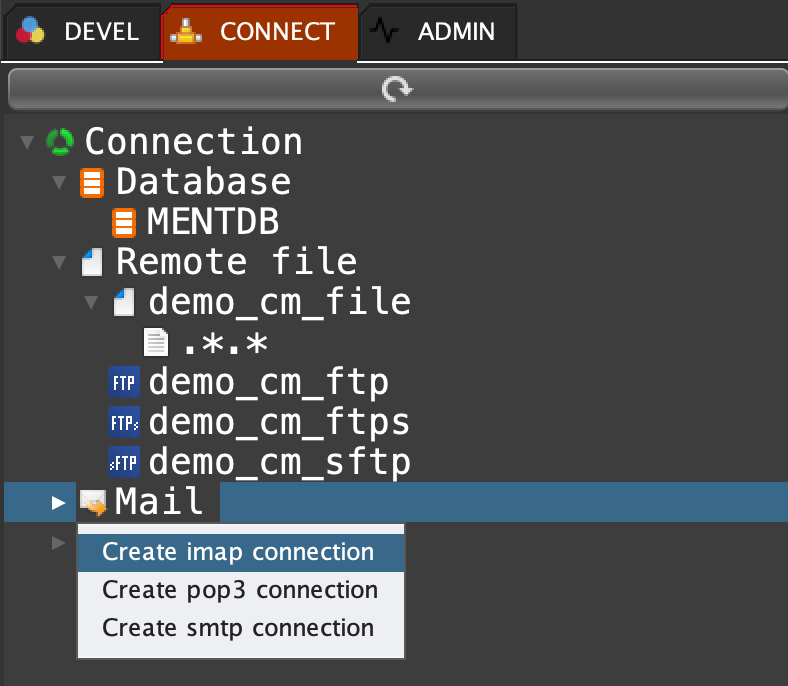Collapse the Database tree branch
This screenshot has width=788, height=686.
click(x=60, y=183)
